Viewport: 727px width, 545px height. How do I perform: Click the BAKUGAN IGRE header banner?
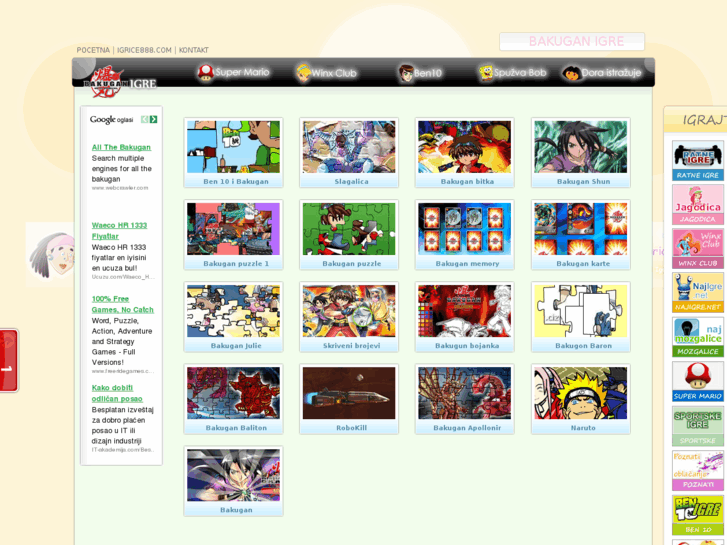click(572, 41)
